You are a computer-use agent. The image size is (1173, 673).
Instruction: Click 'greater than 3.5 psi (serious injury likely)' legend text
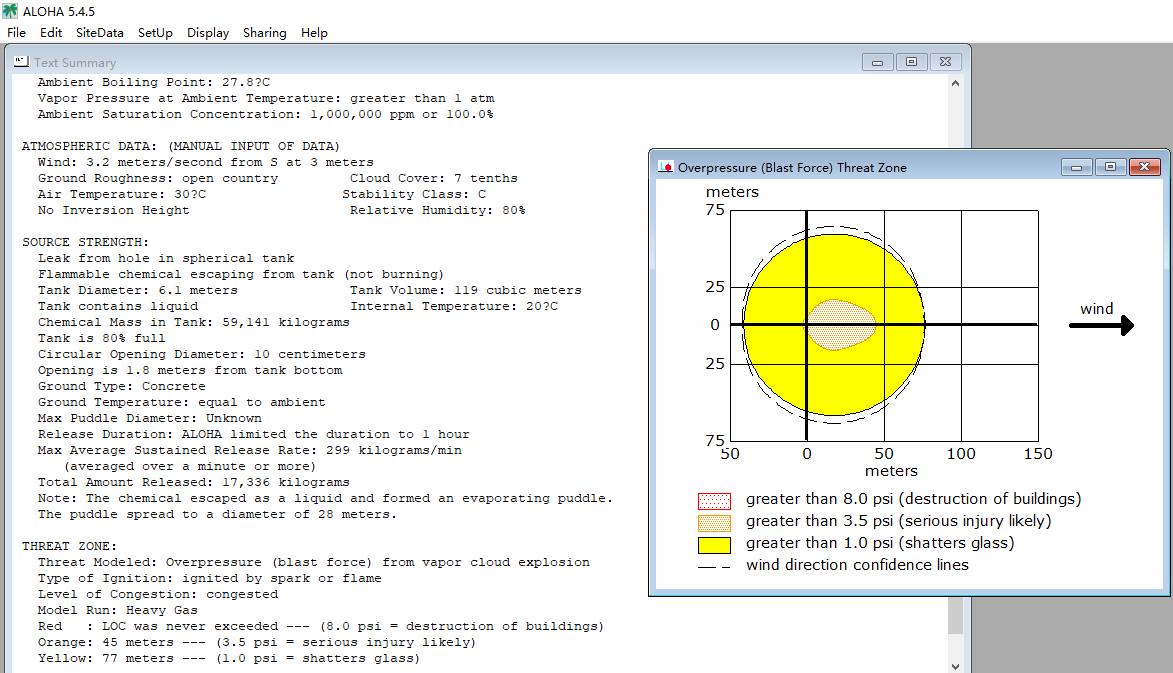[x=898, y=521]
